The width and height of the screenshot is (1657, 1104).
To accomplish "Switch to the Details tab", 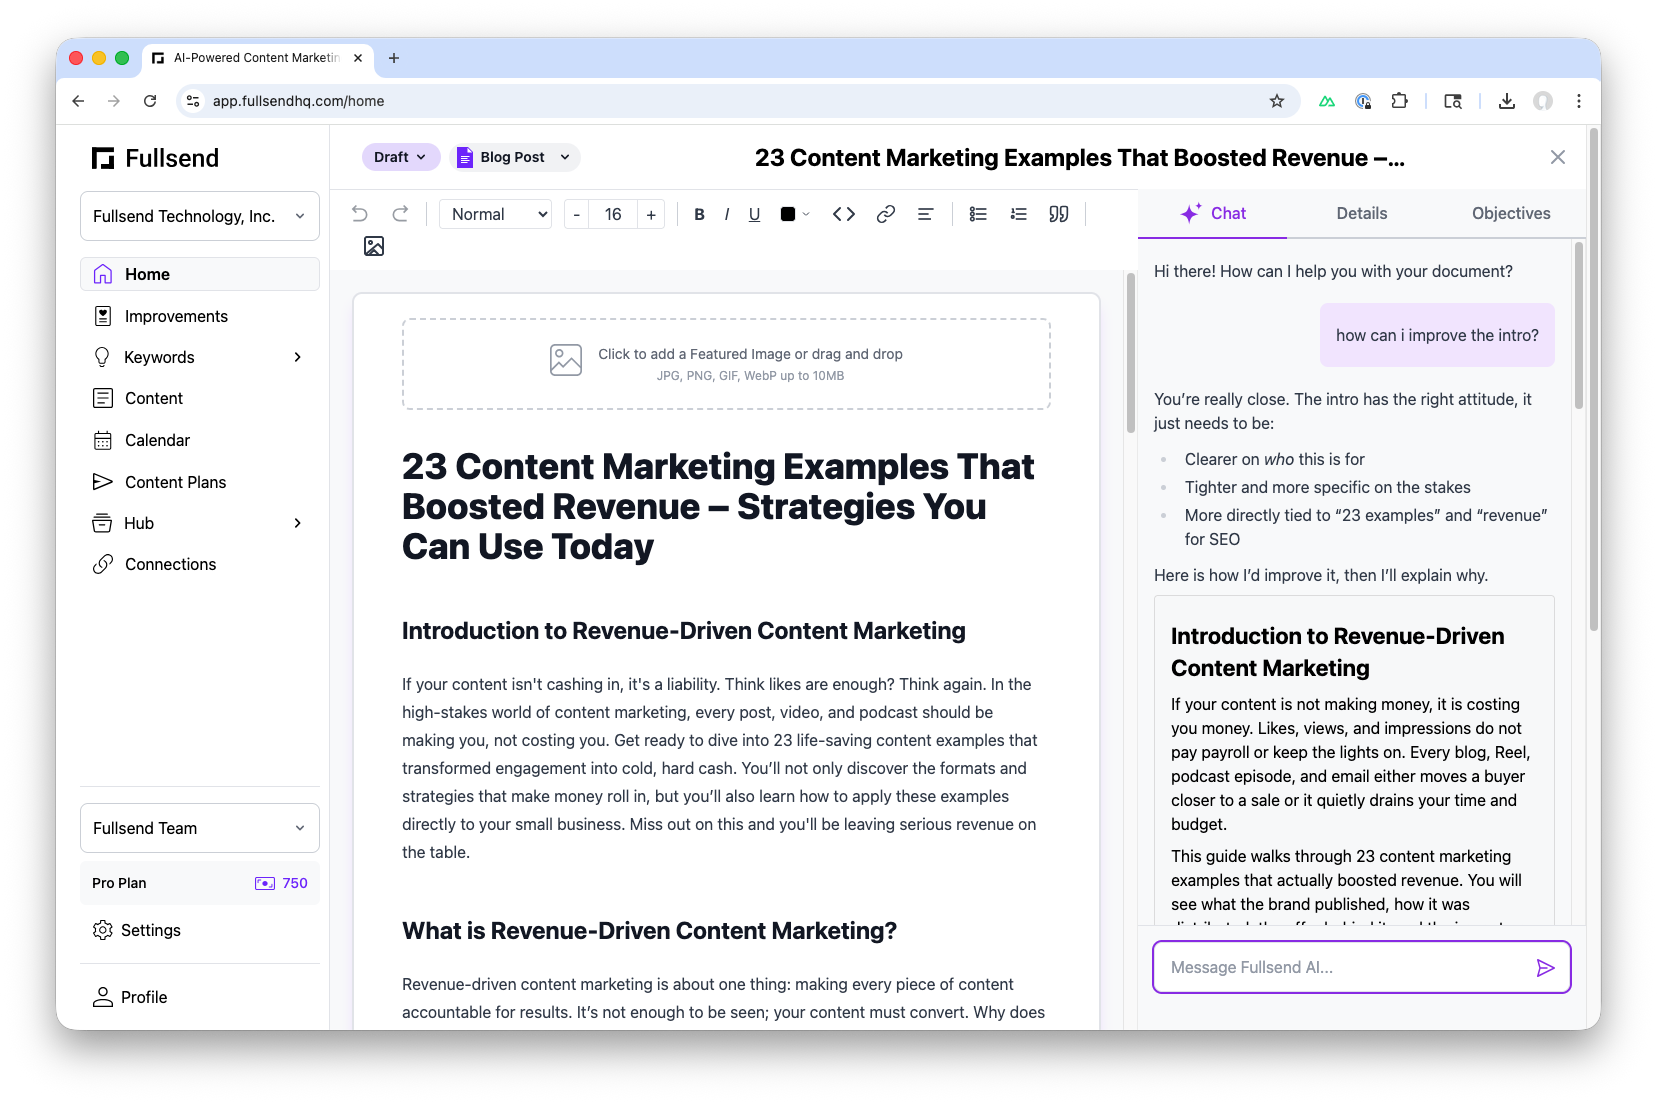I will (x=1361, y=213).
